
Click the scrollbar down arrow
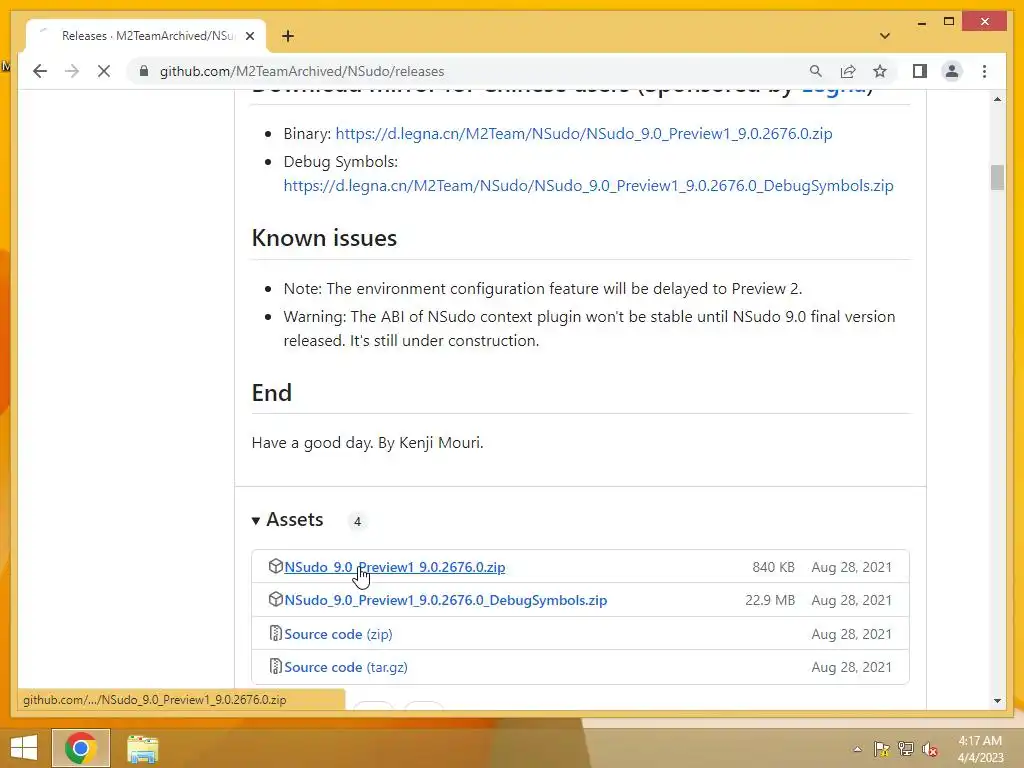pyautogui.click(x=997, y=701)
